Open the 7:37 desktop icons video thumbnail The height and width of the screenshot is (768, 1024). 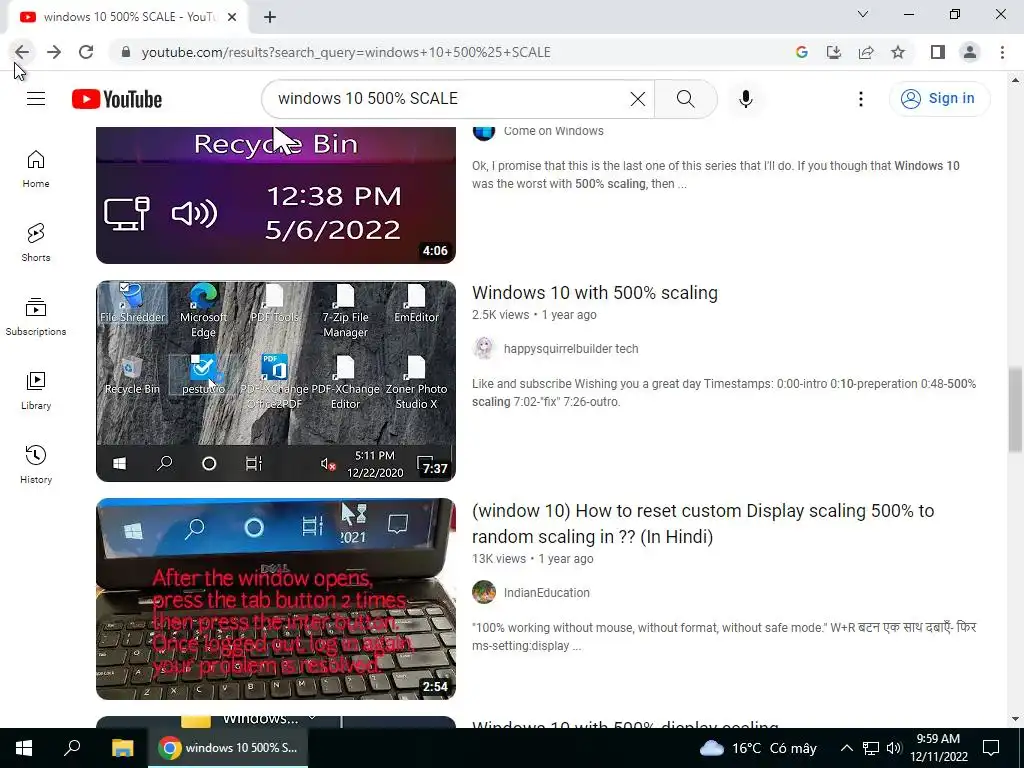click(x=276, y=381)
